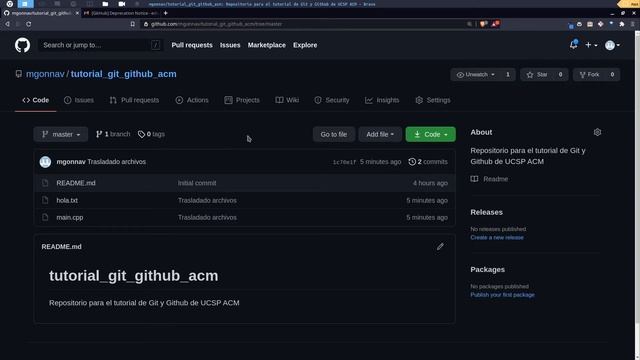
Task: Click the Initial commit message link
Action: coord(197,183)
